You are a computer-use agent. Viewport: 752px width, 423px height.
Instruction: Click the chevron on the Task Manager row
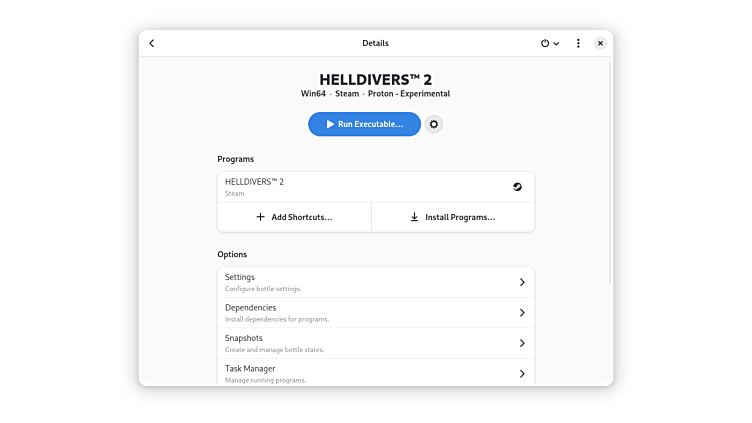pyautogui.click(x=522, y=373)
